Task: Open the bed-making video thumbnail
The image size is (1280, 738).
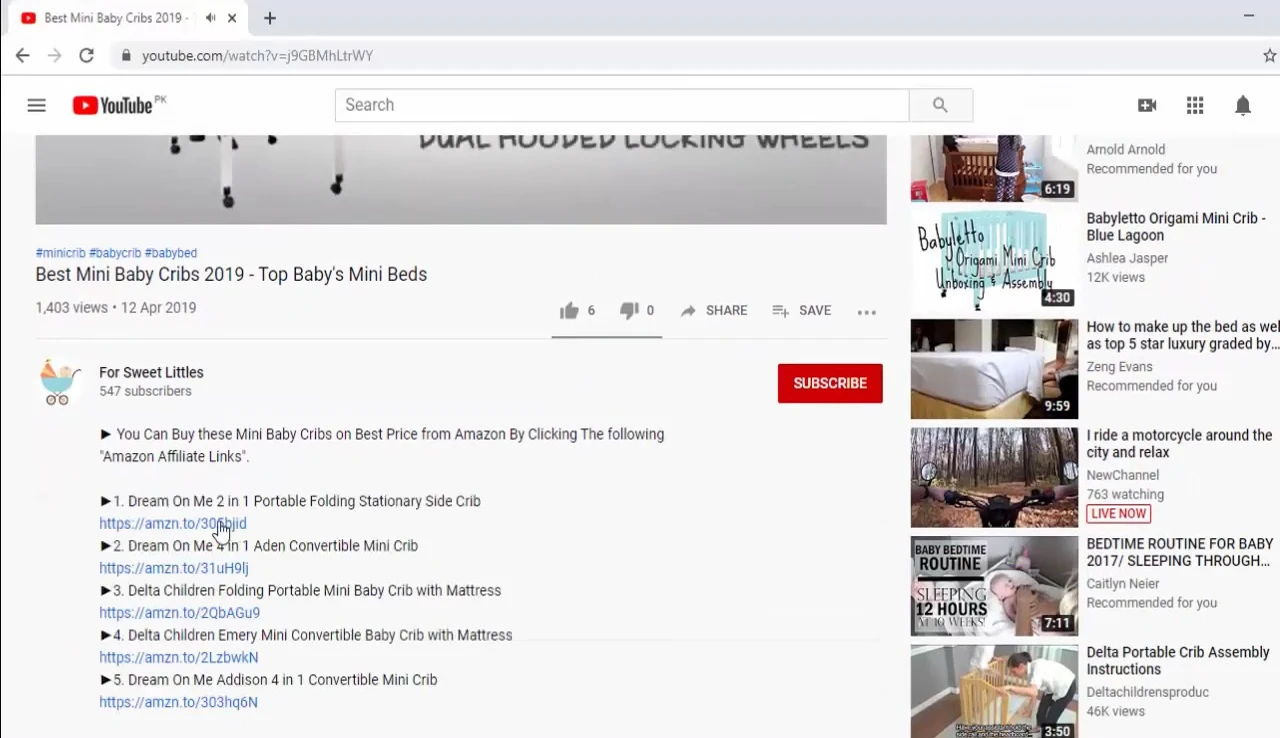Action: 994,369
